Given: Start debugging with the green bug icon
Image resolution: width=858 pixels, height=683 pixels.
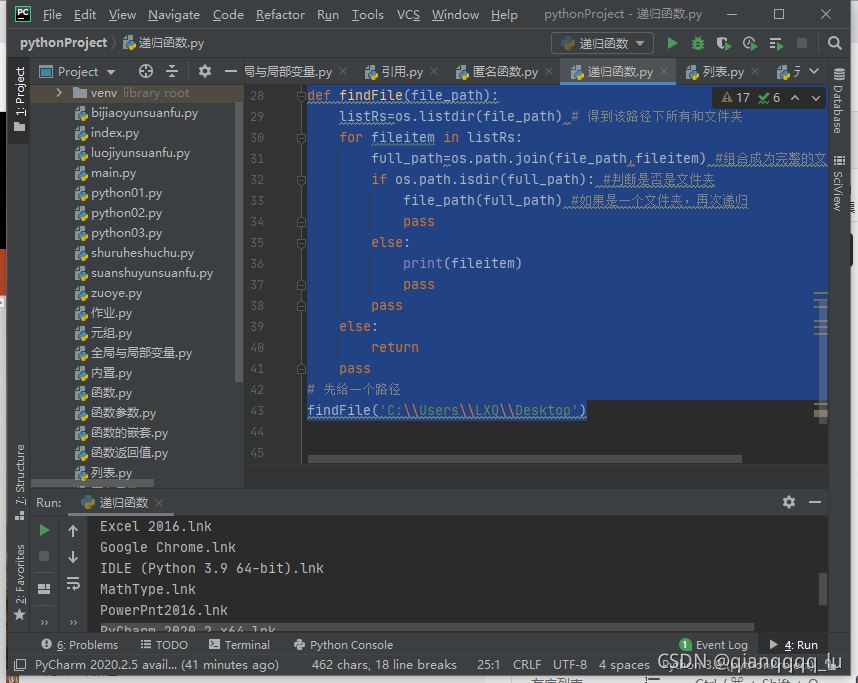Looking at the screenshot, I should [698, 43].
